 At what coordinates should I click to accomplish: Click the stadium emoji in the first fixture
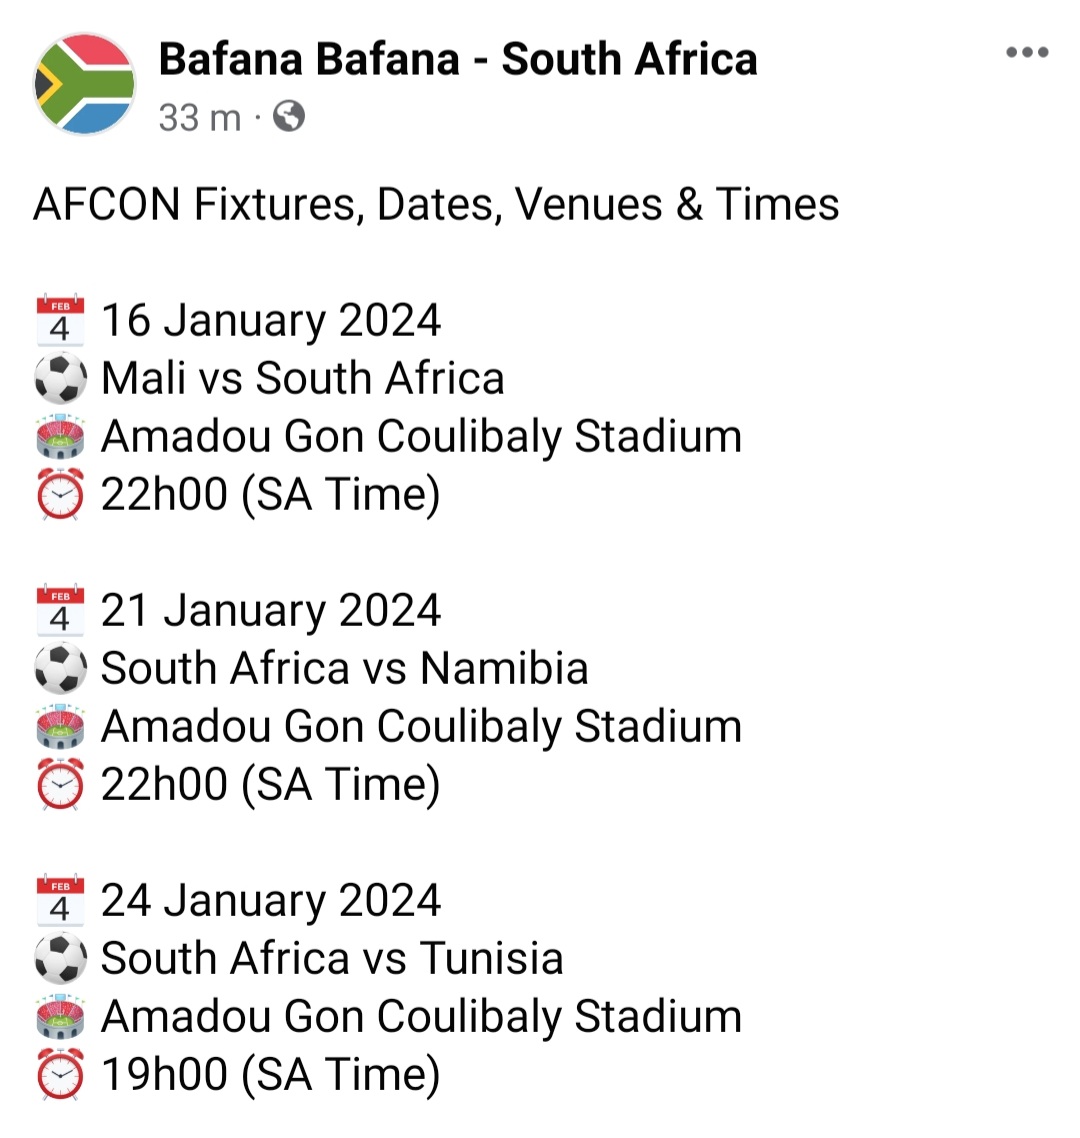[60, 437]
